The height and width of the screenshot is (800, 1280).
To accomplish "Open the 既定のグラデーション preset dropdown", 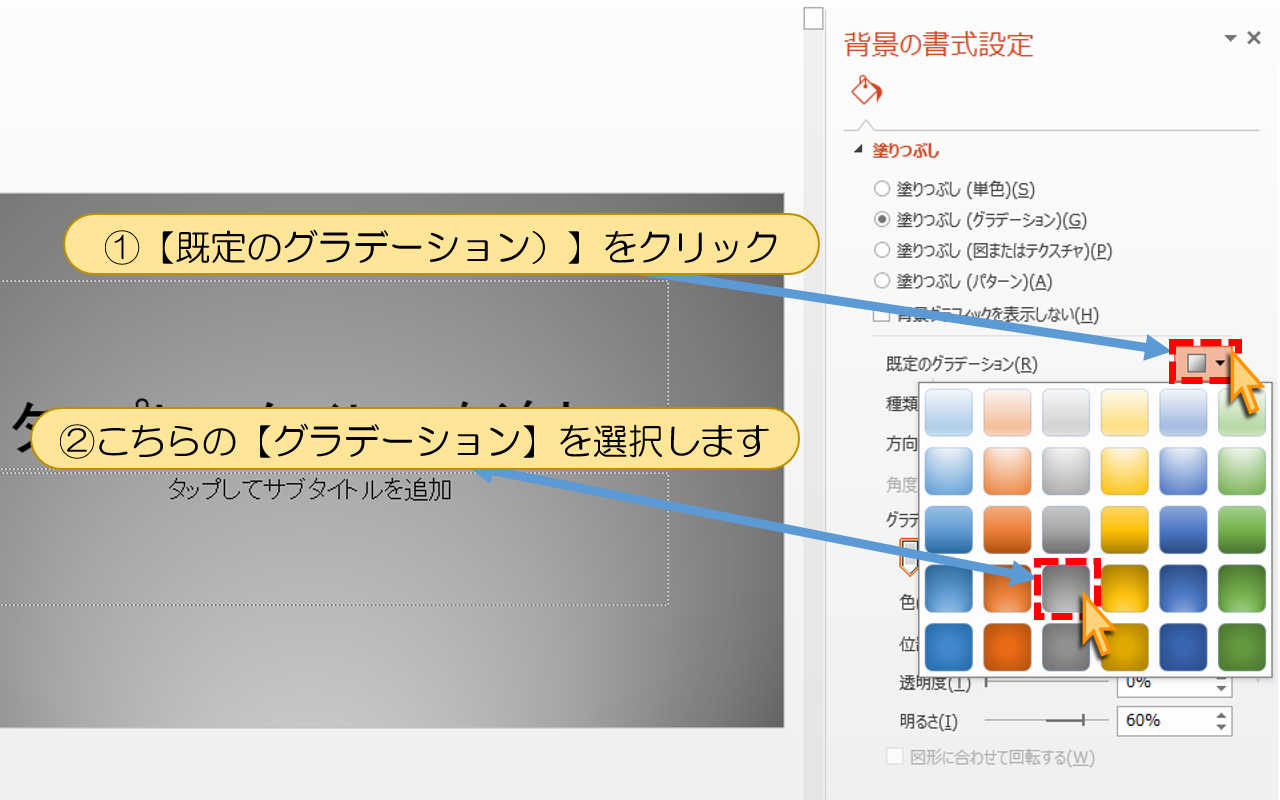I will 1206,363.
